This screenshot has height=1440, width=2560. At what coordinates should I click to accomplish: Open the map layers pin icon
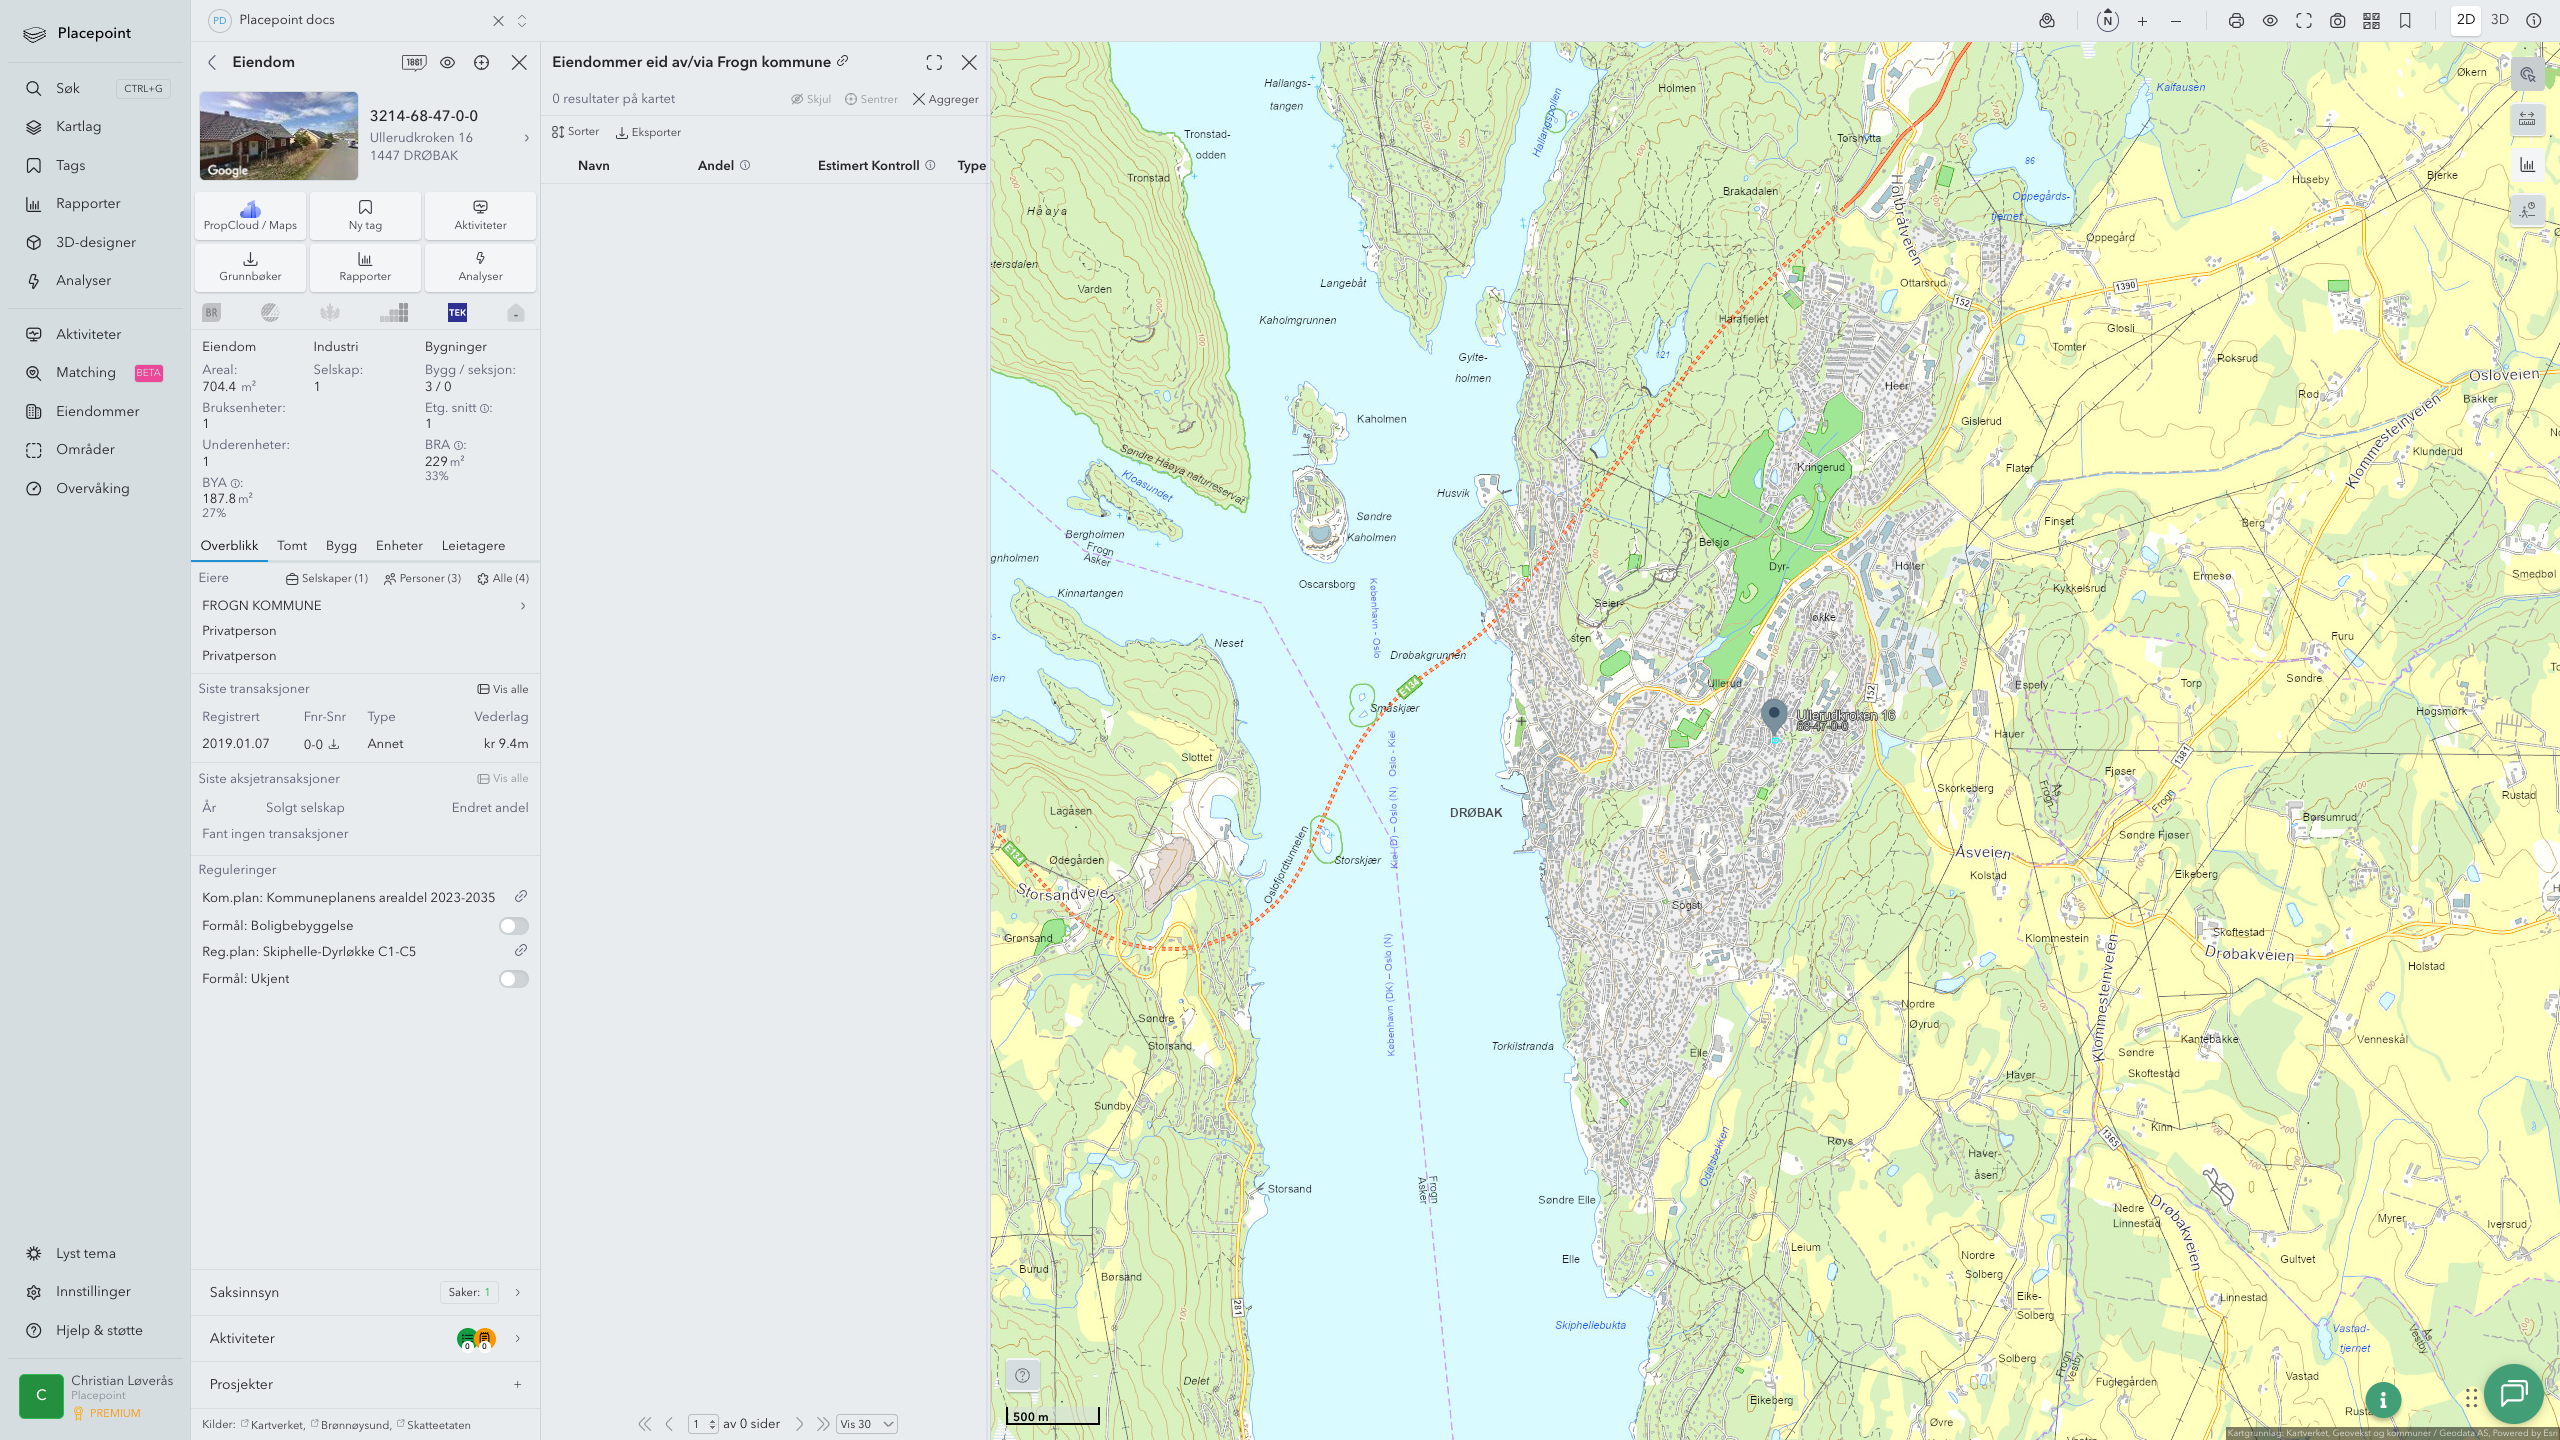coord(2047,21)
